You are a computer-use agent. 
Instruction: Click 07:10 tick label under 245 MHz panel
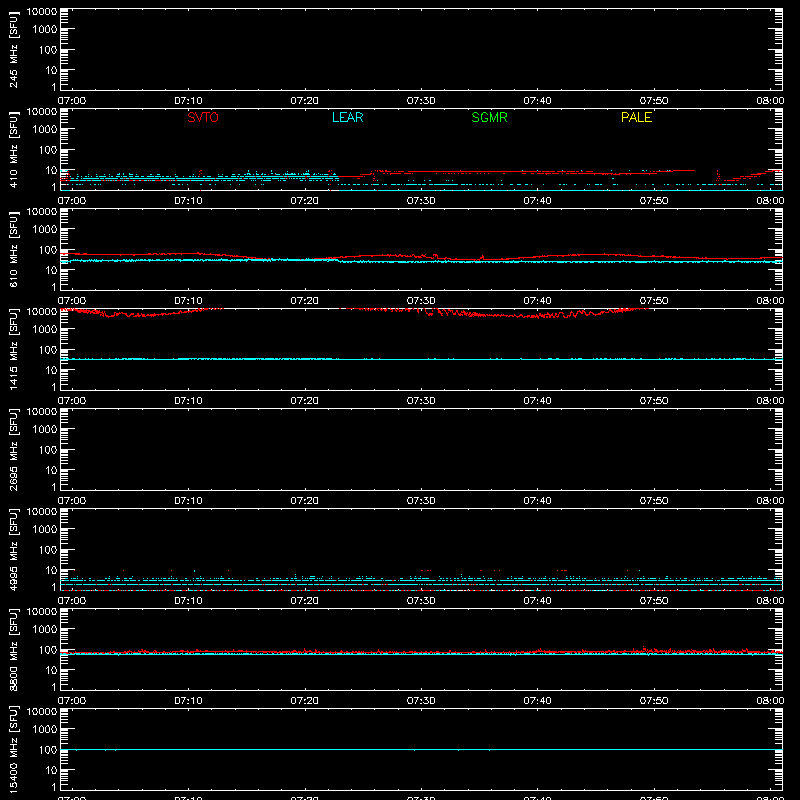tap(188, 101)
